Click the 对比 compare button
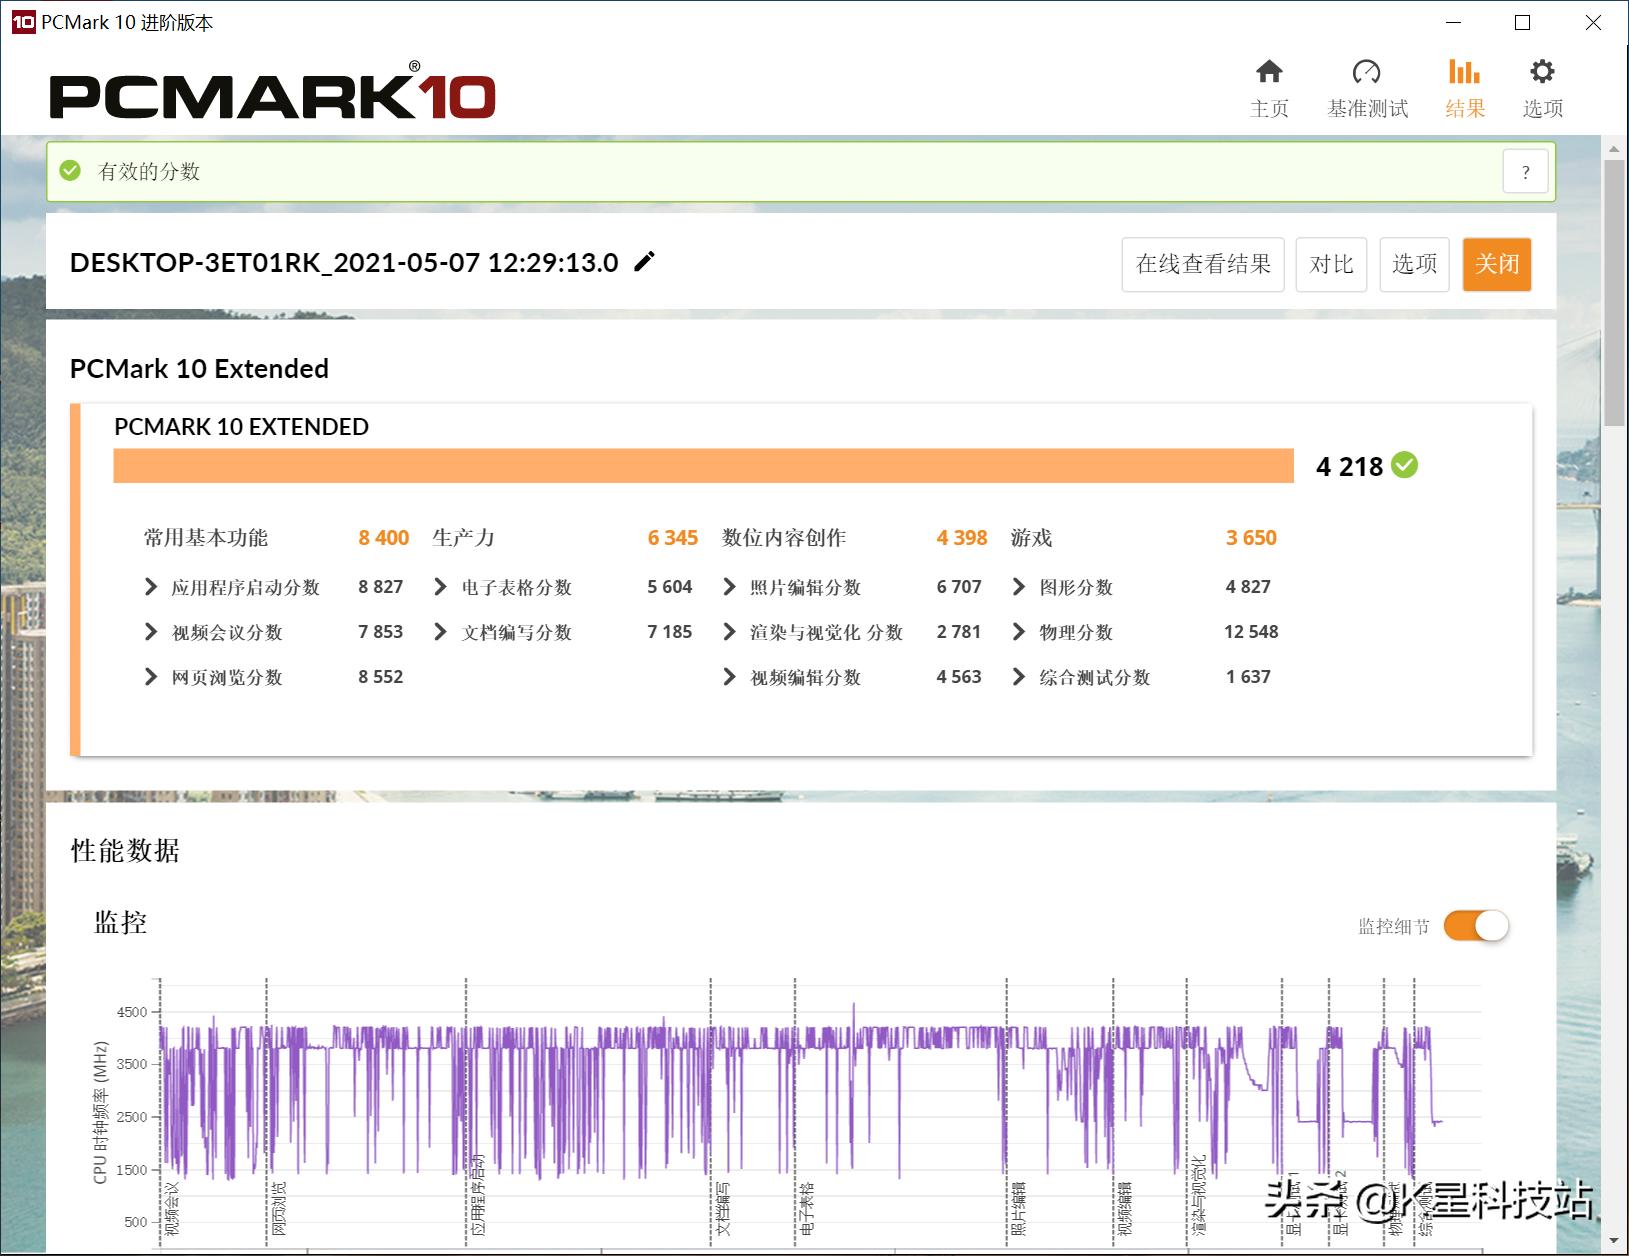Screen dimensions: 1629x1256 click(x=1331, y=264)
